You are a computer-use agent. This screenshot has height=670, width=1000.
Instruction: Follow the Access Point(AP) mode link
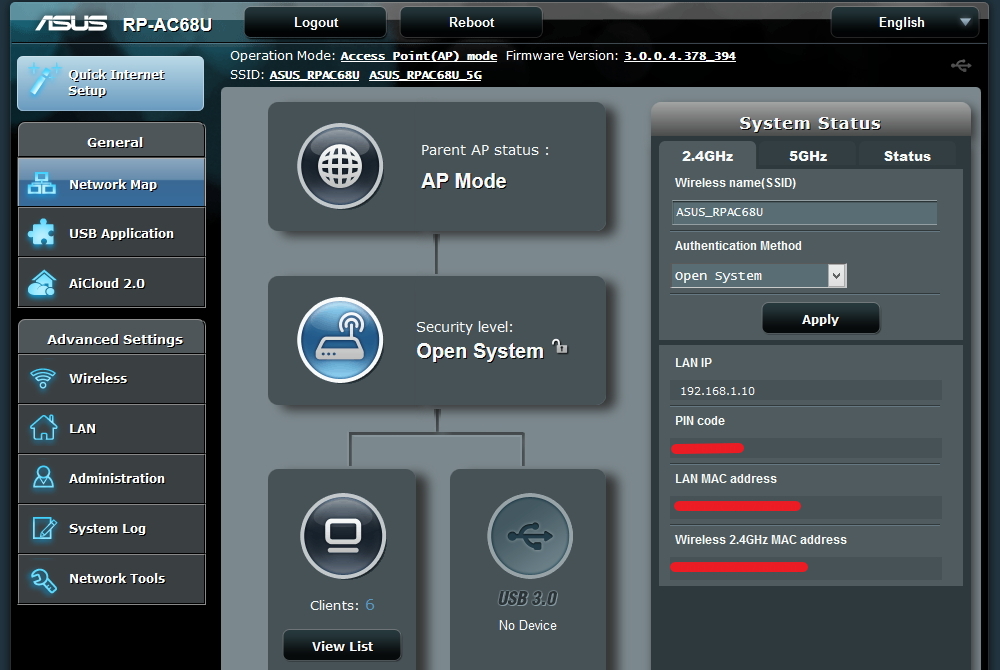tap(418, 56)
